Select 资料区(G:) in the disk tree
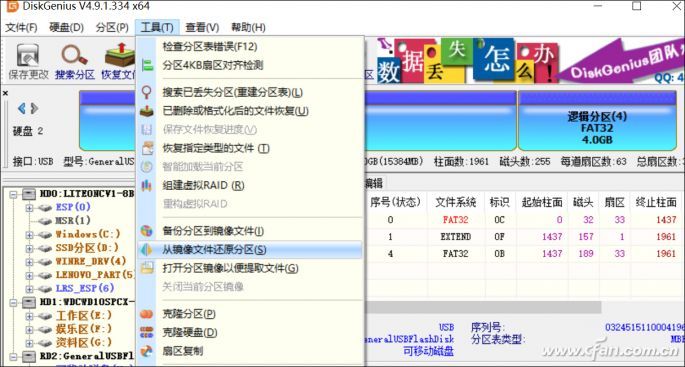 point(83,343)
